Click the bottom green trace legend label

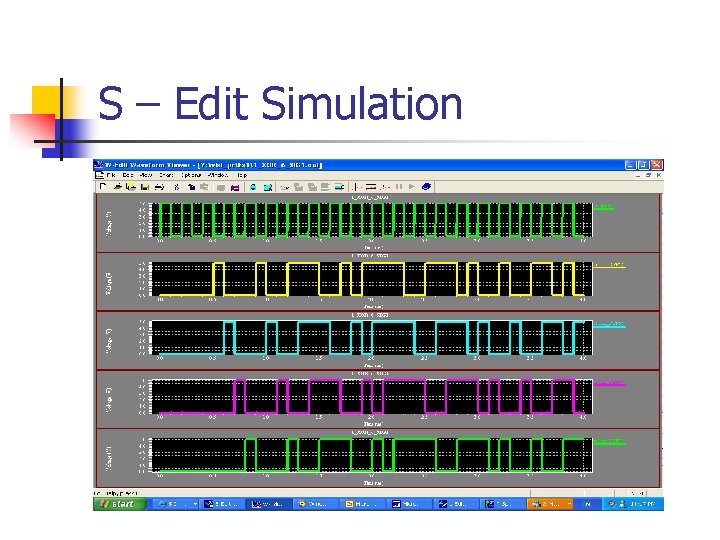(x=610, y=442)
